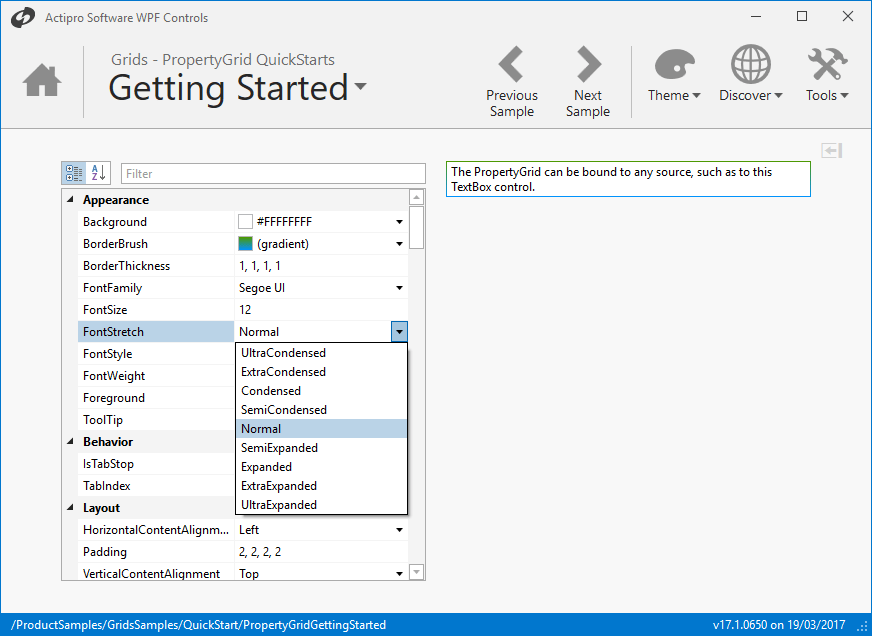The image size is (872, 636).
Task: Click the Home icon in the toolbar
Action: [41, 80]
